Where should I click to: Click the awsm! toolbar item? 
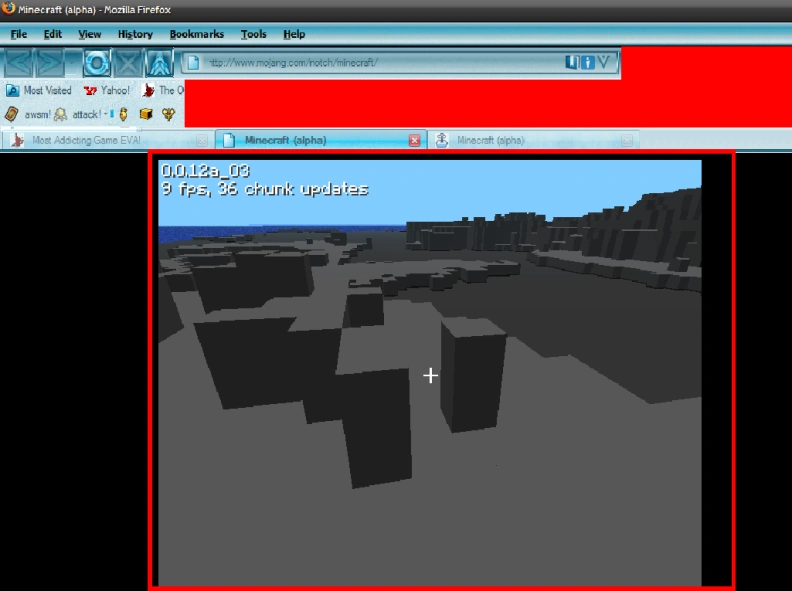click(x=38, y=115)
